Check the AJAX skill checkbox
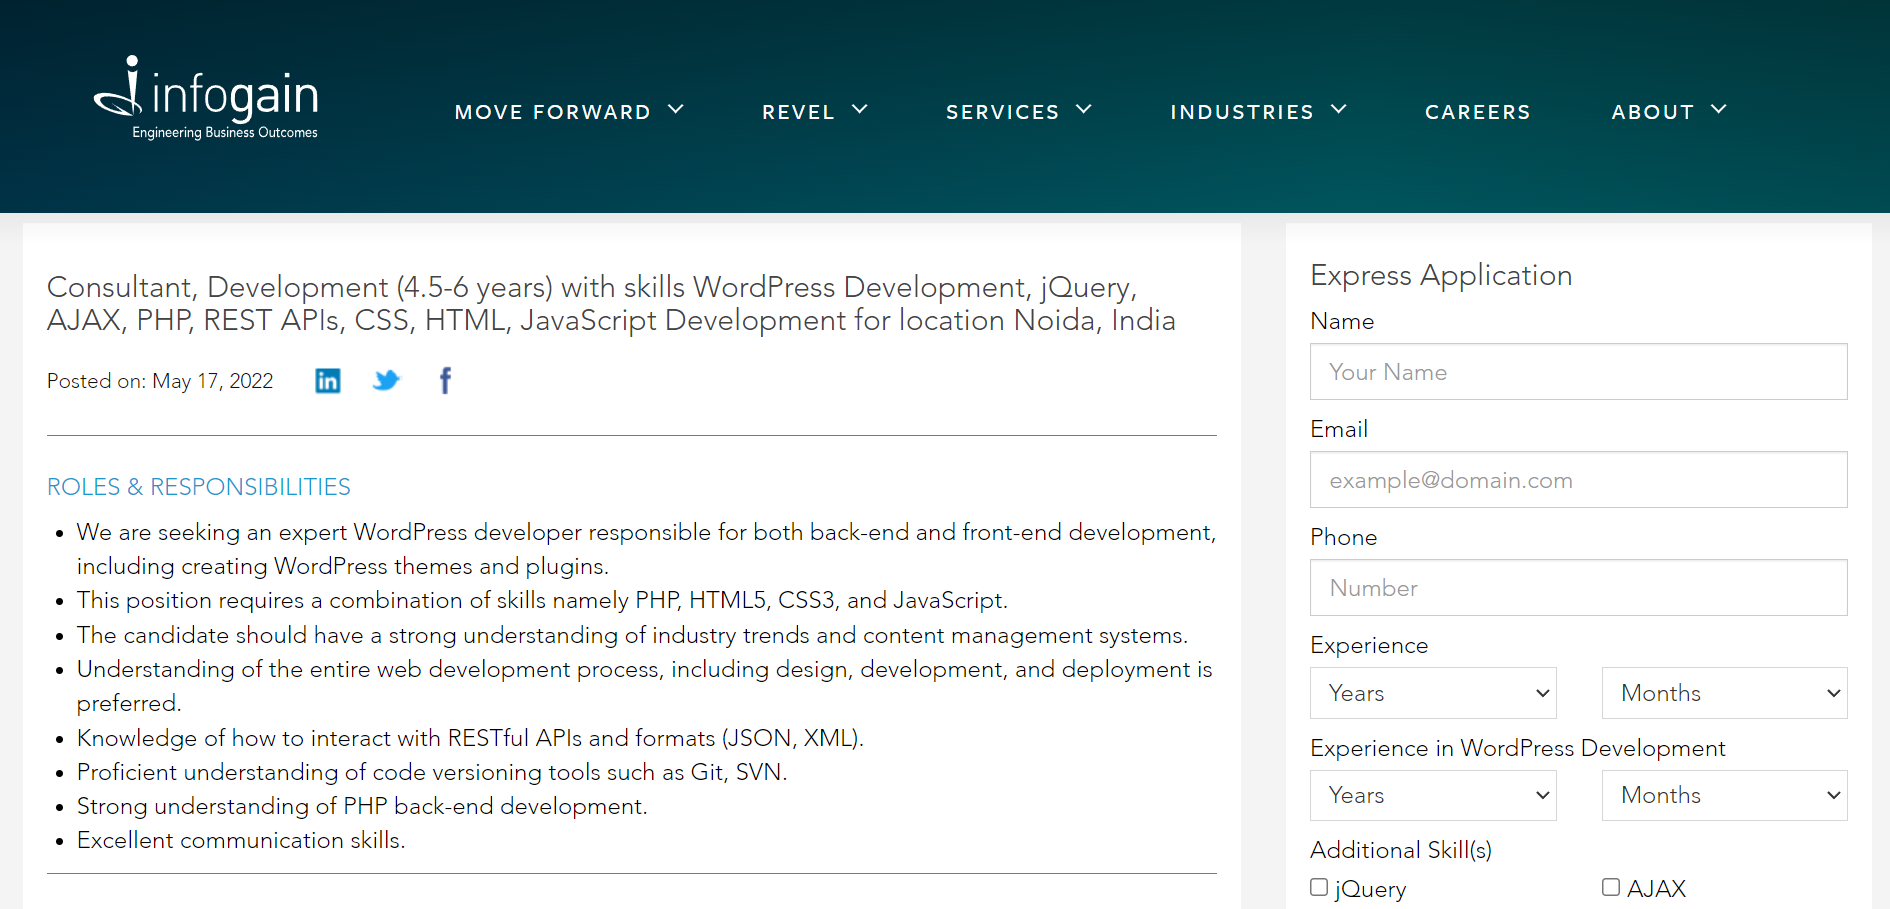 tap(1611, 887)
